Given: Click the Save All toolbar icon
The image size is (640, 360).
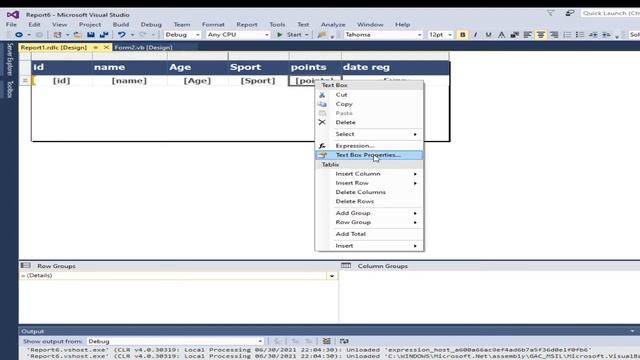Looking at the screenshot, I should pyautogui.click(x=104, y=35).
